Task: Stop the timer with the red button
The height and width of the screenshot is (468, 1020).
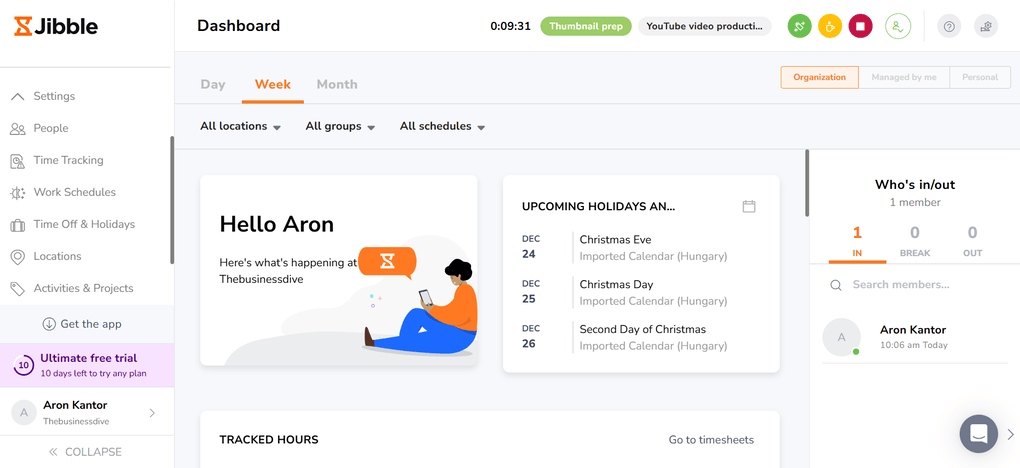Action: (x=860, y=26)
